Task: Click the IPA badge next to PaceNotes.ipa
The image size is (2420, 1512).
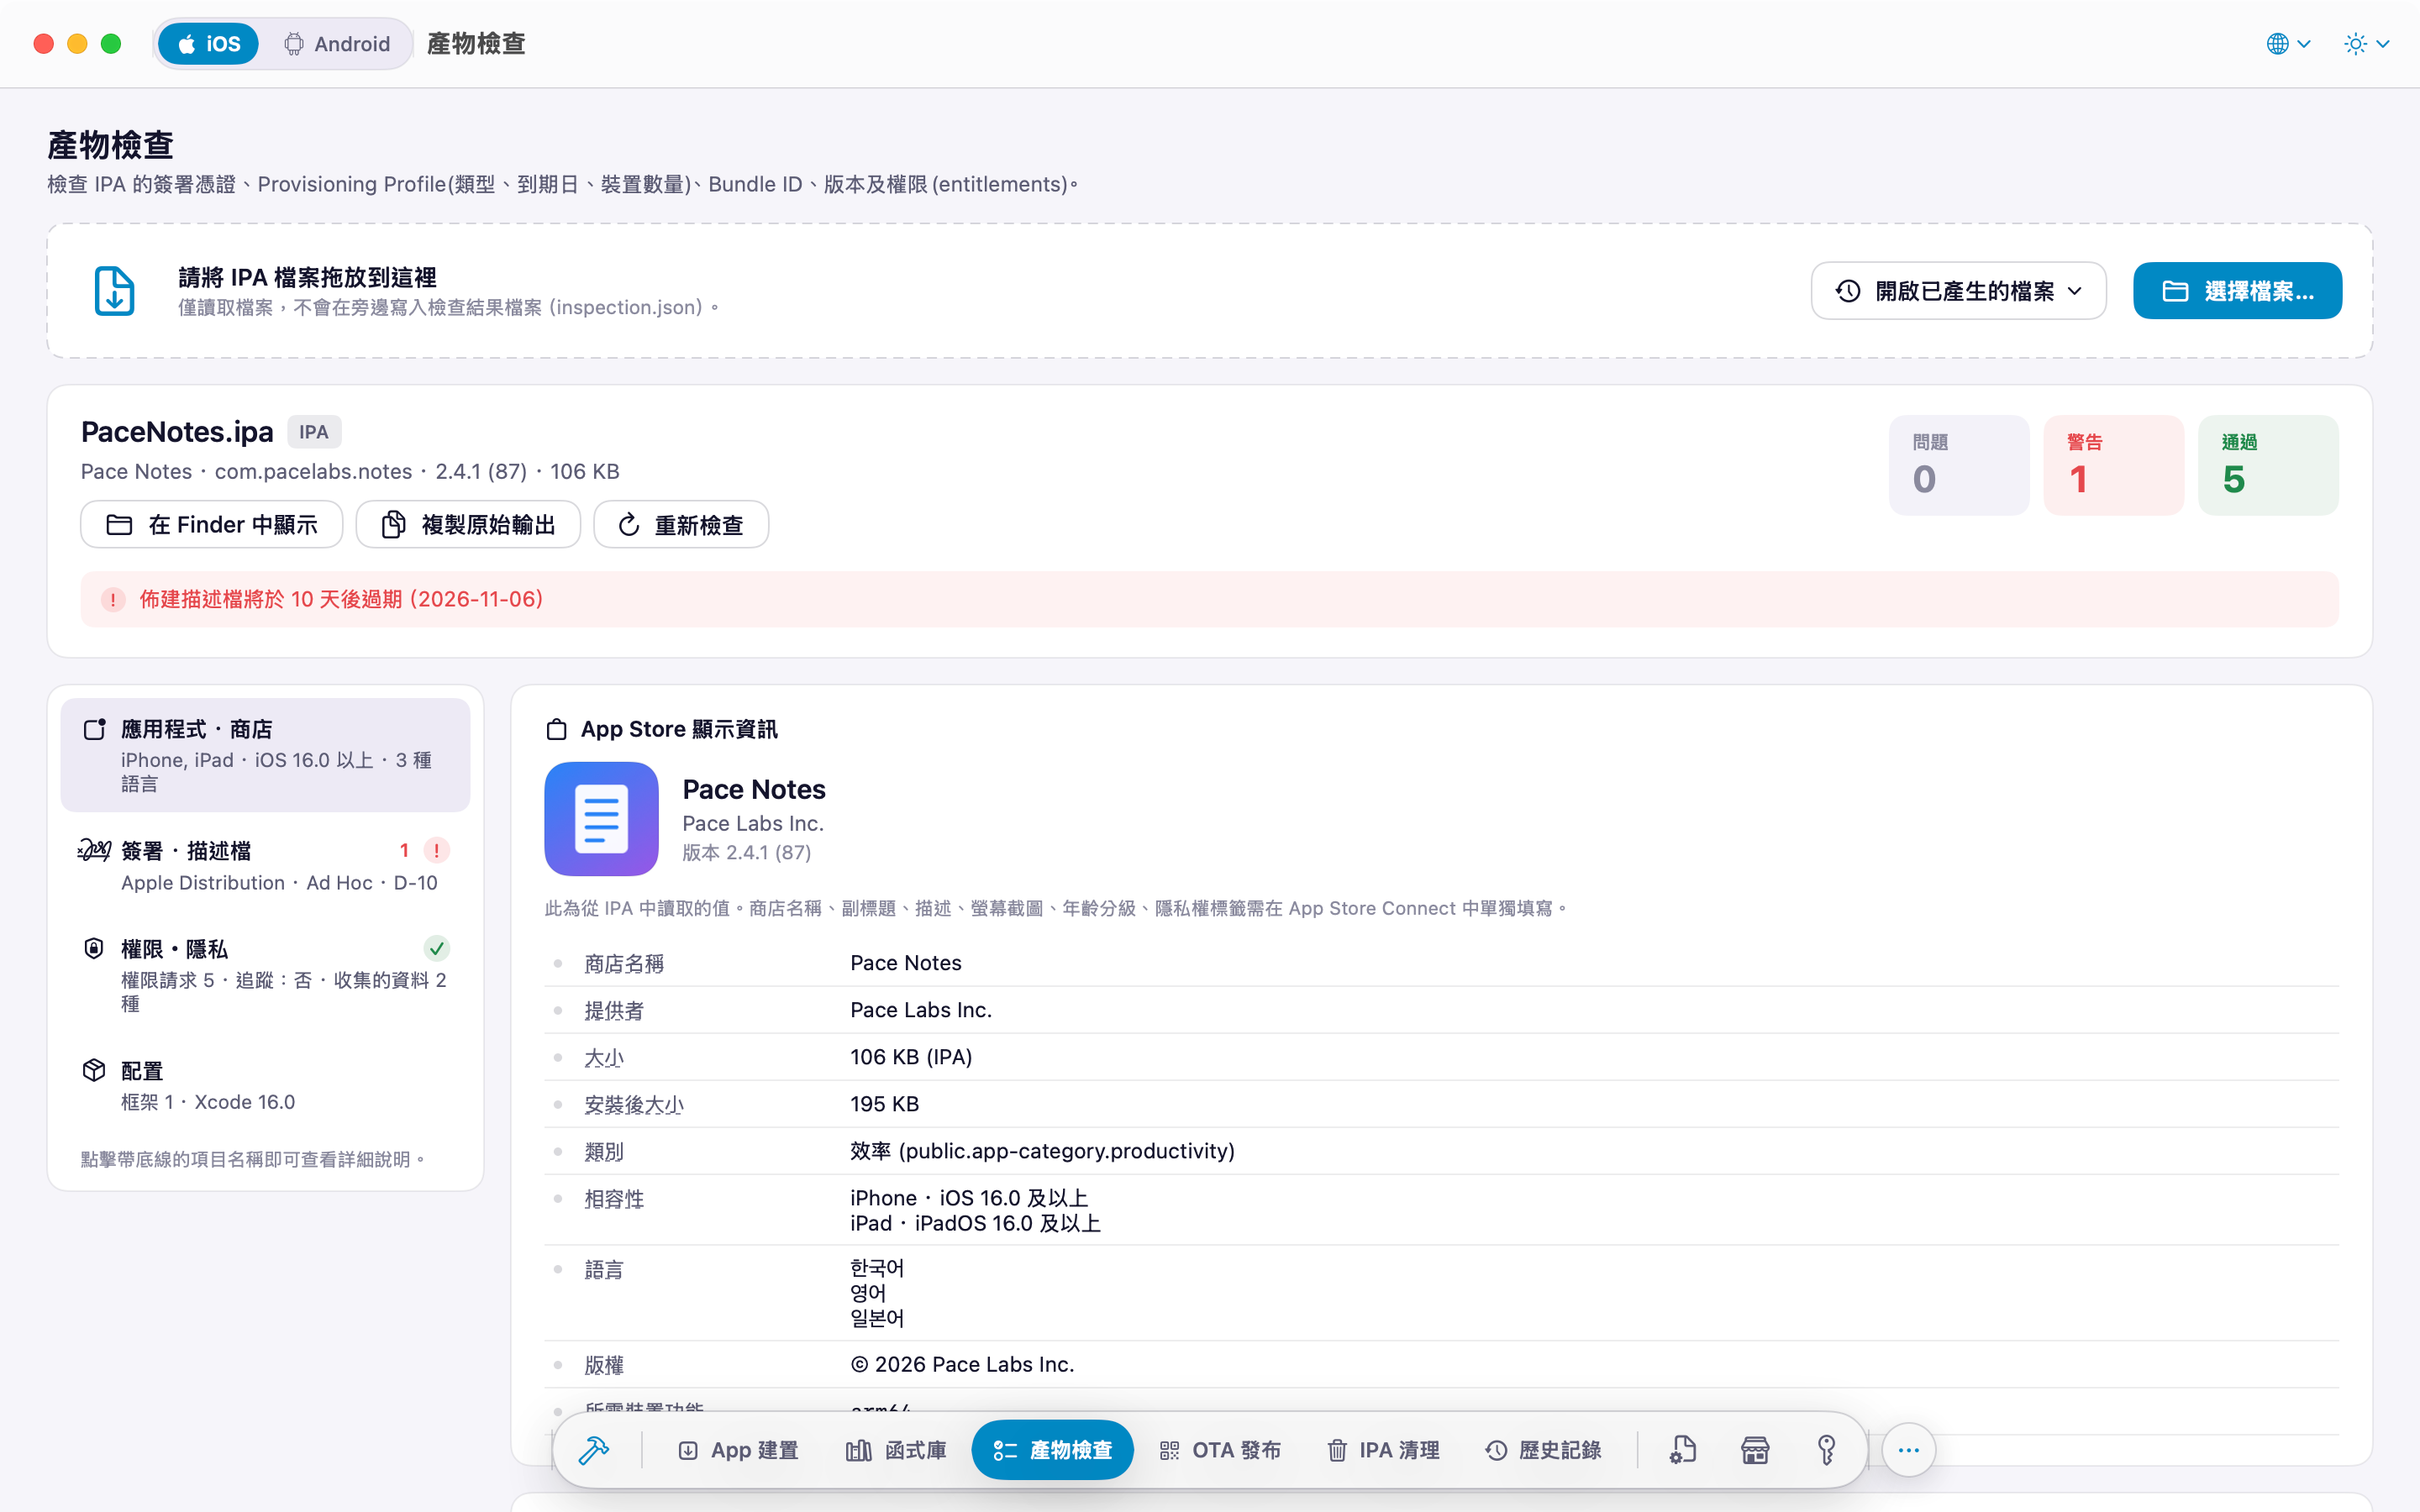Action: coord(314,432)
